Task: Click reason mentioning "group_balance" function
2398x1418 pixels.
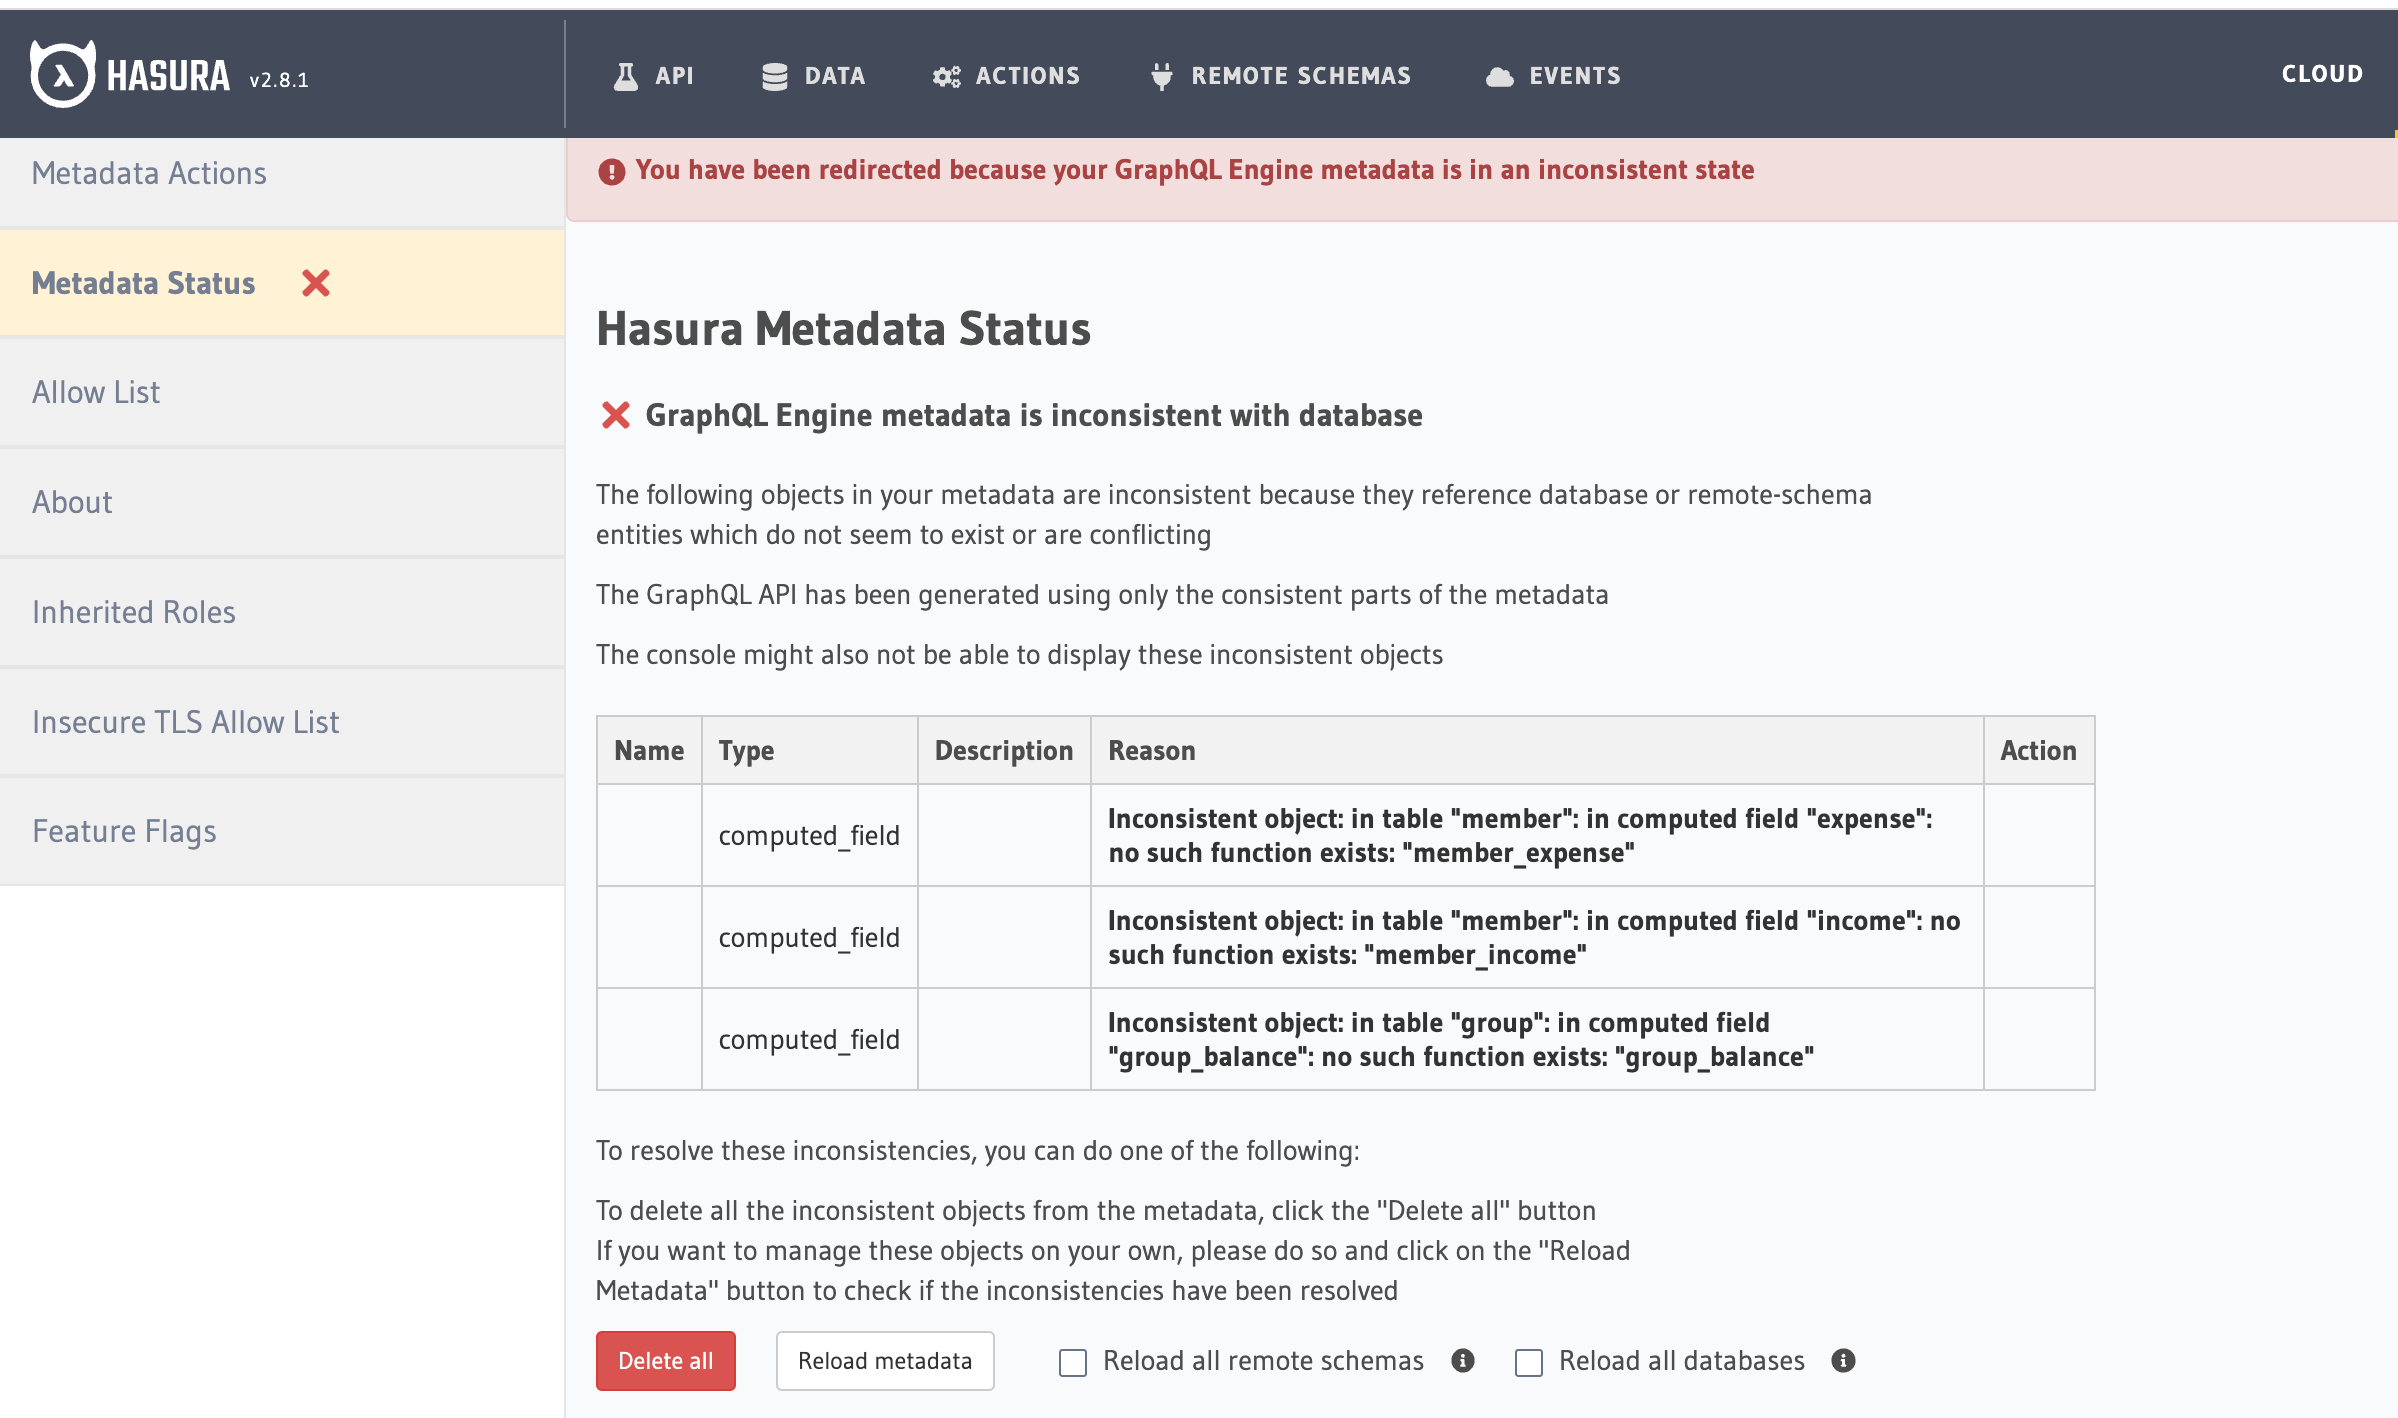Action: tap(1460, 1040)
